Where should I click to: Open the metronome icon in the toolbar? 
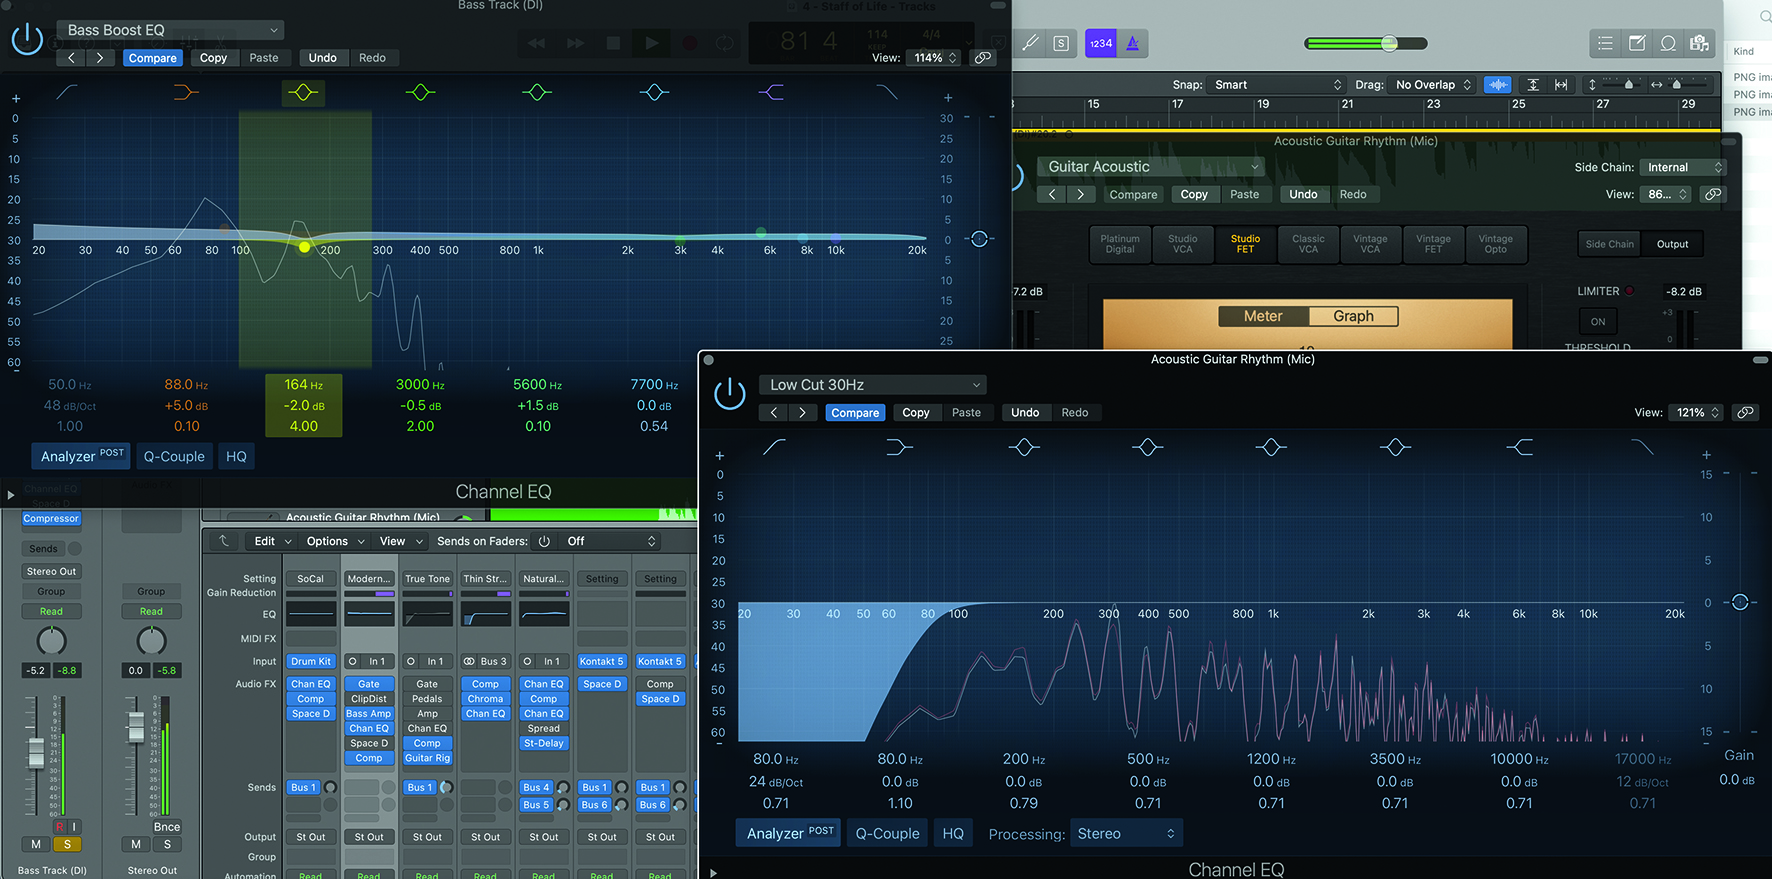click(1133, 43)
